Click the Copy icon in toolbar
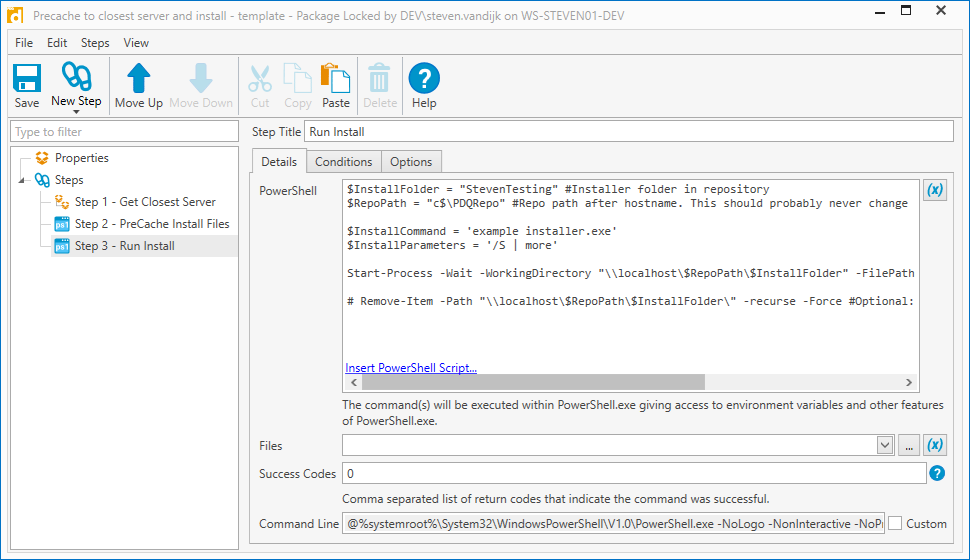 pyautogui.click(x=298, y=79)
